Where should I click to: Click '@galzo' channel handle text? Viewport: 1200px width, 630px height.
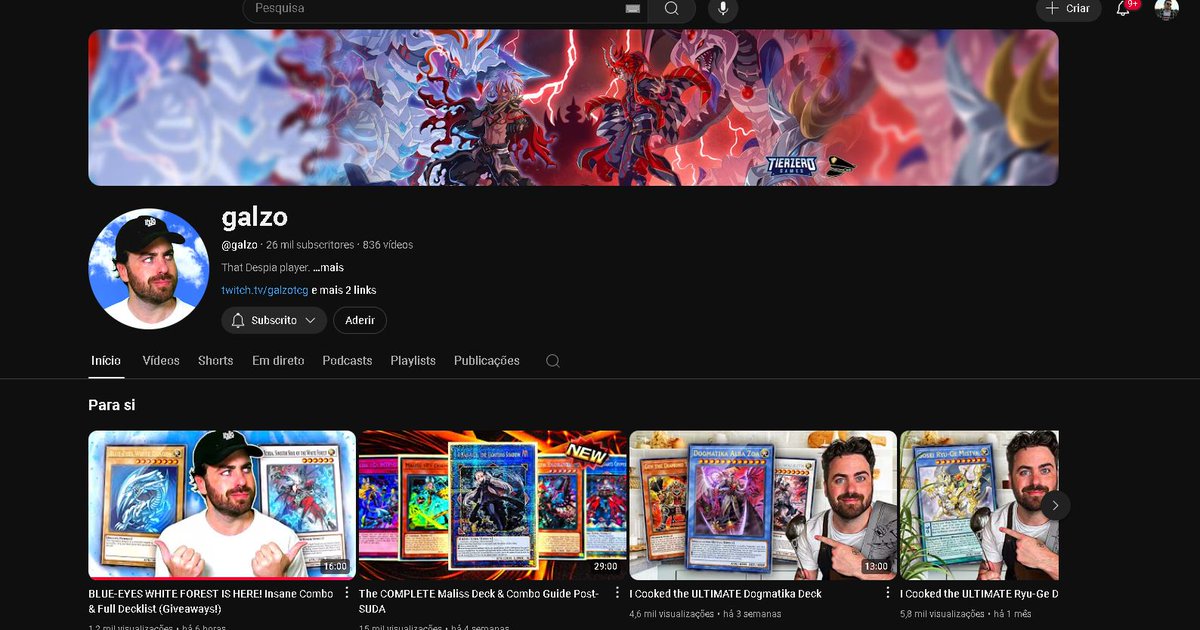(240, 245)
